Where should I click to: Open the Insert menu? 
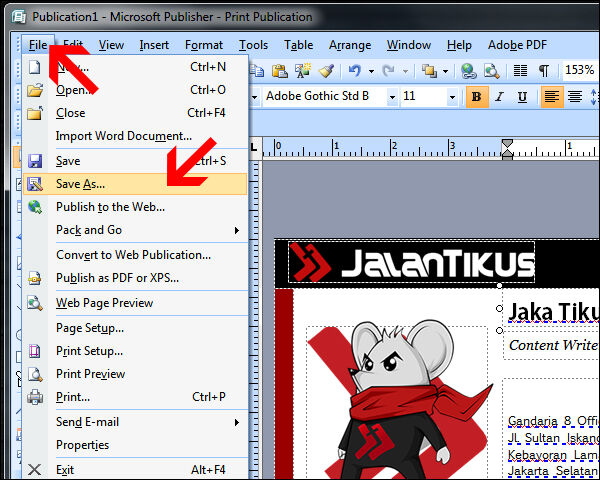pyautogui.click(x=154, y=45)
